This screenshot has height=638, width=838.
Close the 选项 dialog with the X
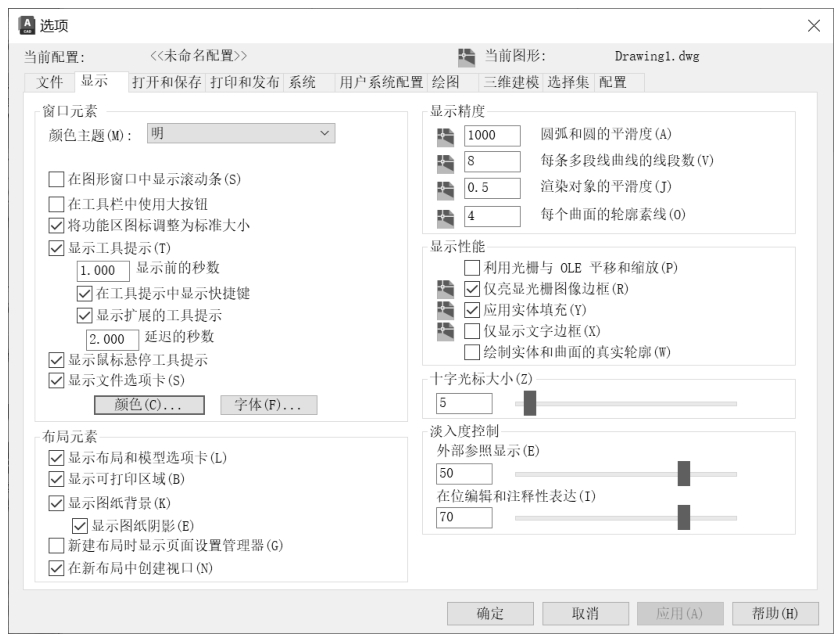click(x=813, y=26)
